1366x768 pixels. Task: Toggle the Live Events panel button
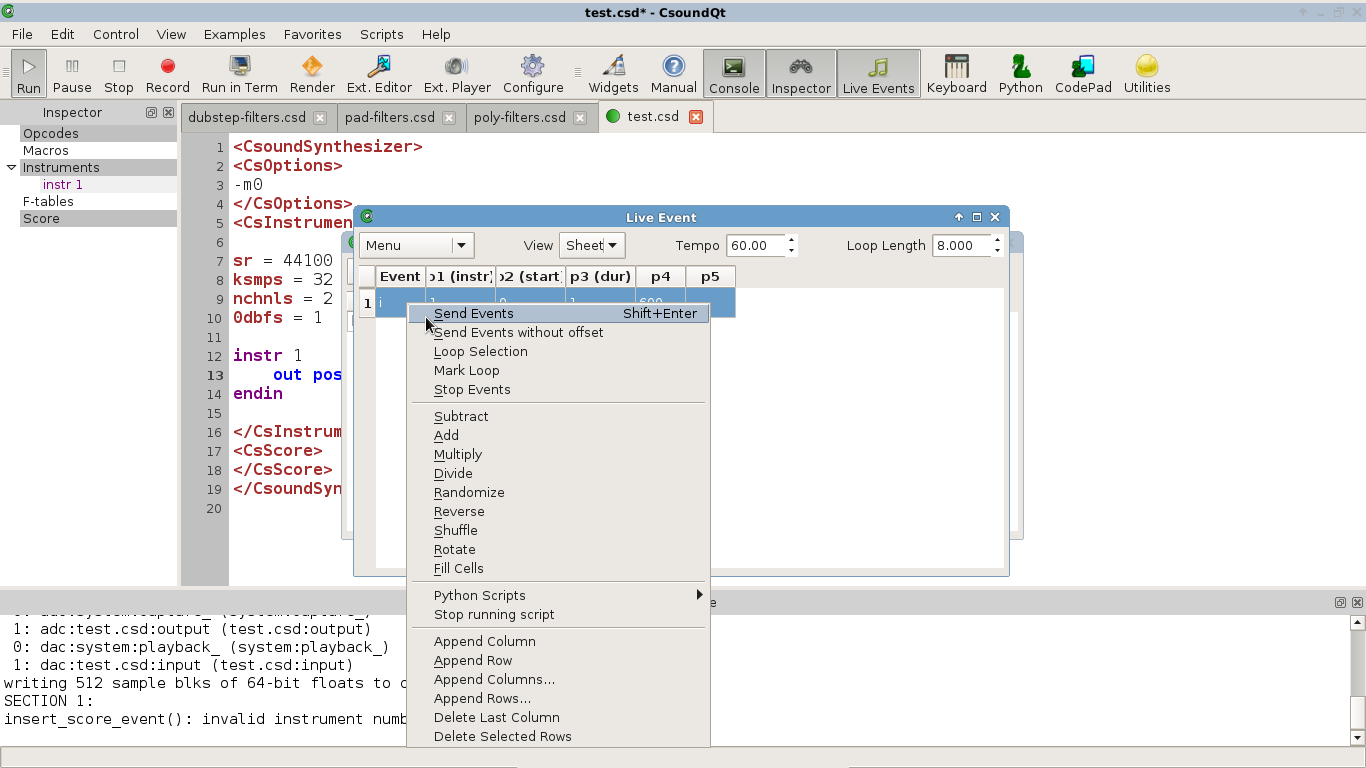coord(878,73)
